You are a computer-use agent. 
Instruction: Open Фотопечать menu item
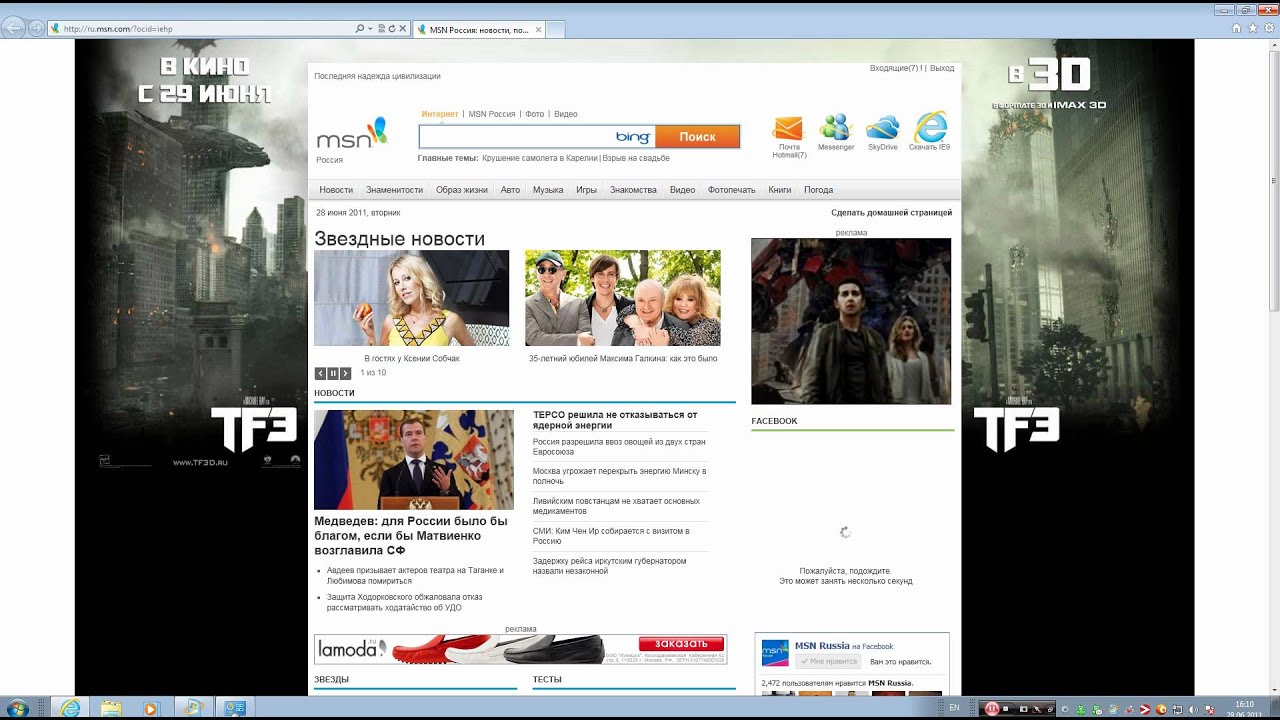732,190
